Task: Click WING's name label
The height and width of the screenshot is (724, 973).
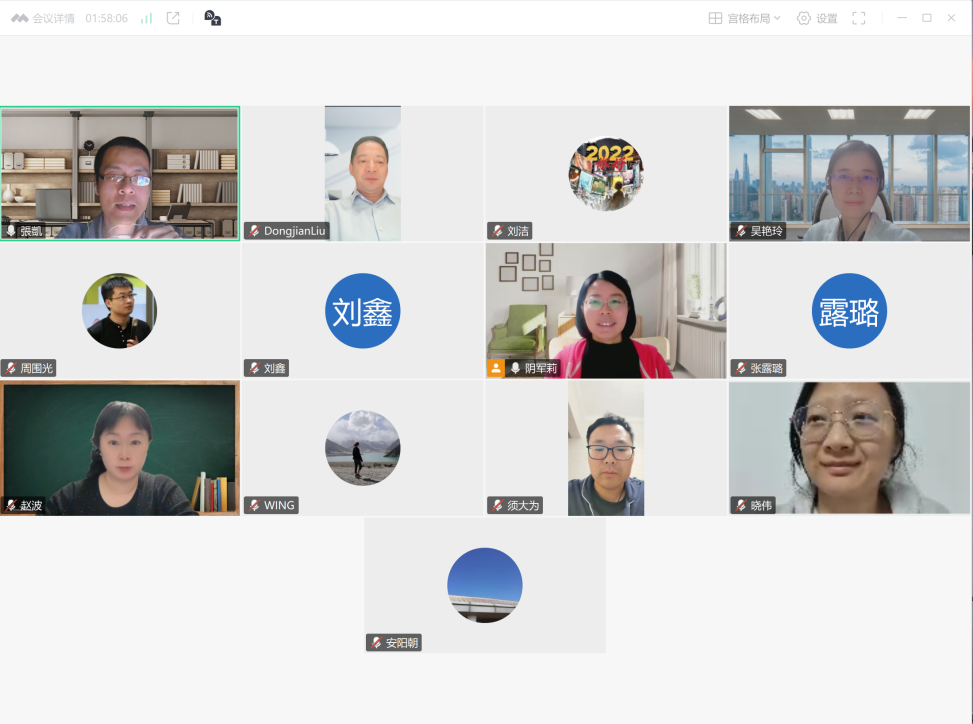Action: [279, 505]
